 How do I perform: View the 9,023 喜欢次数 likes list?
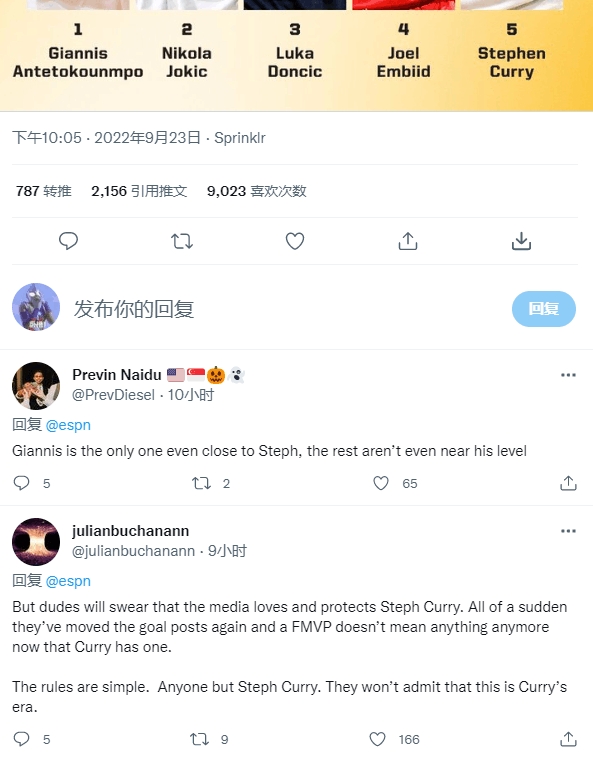click(x=256, y=191)
